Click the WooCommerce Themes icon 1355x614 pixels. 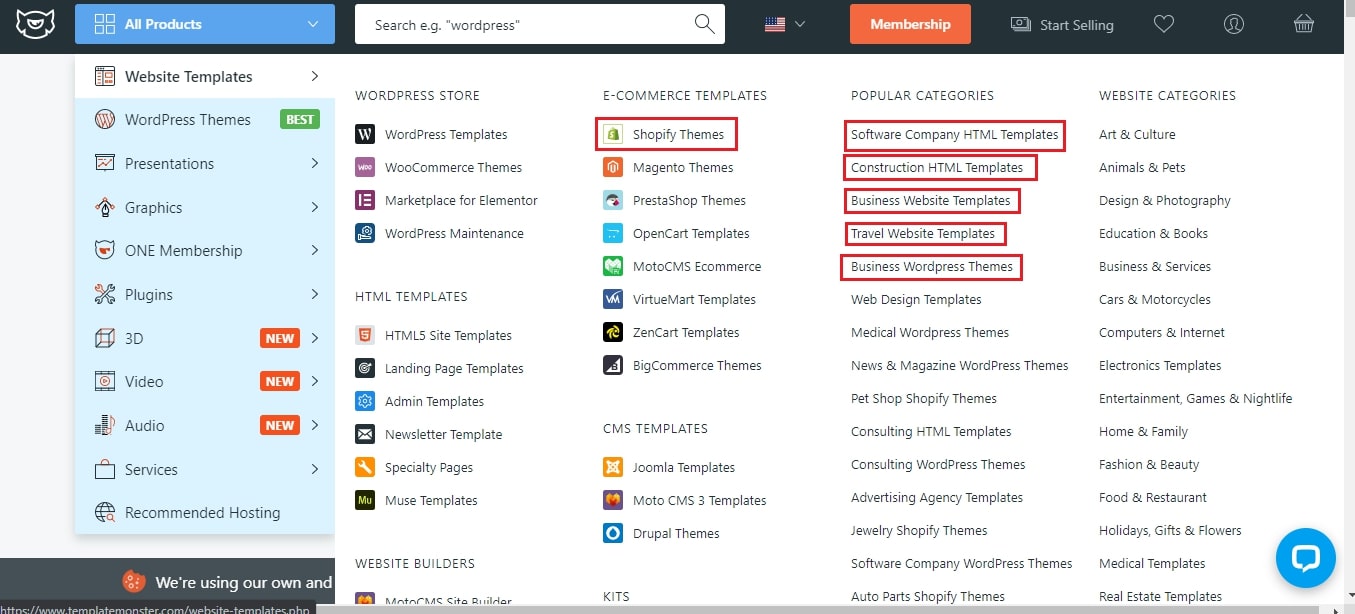[365, 167]
